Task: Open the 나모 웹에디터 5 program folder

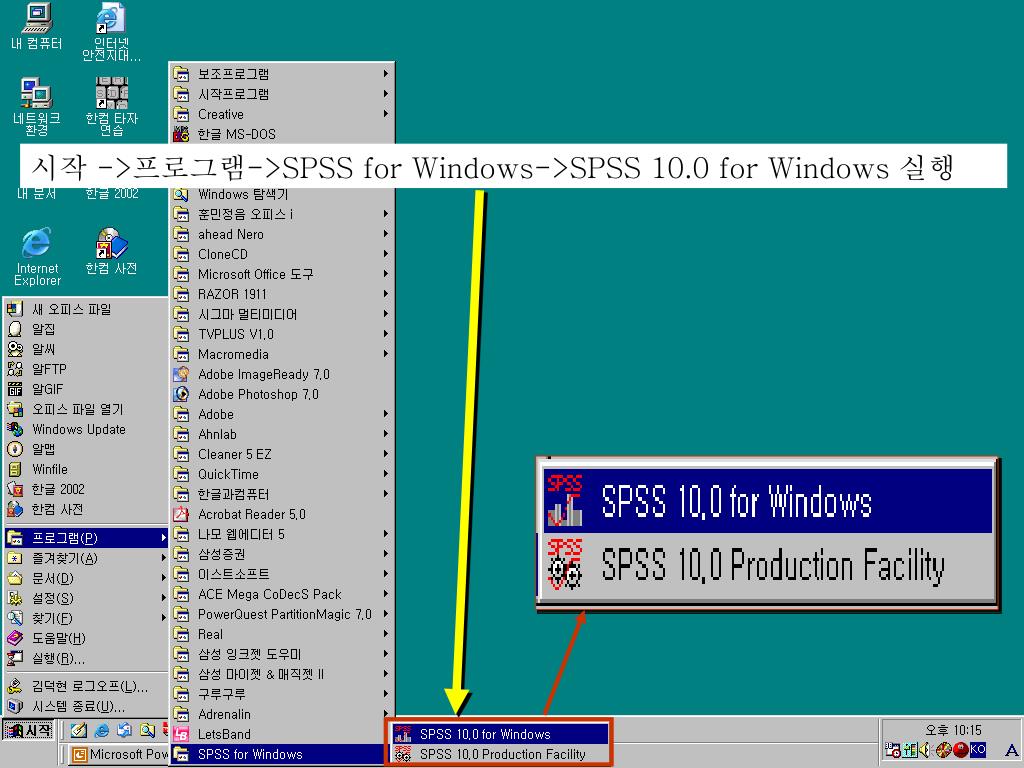Action: point(282,534)
